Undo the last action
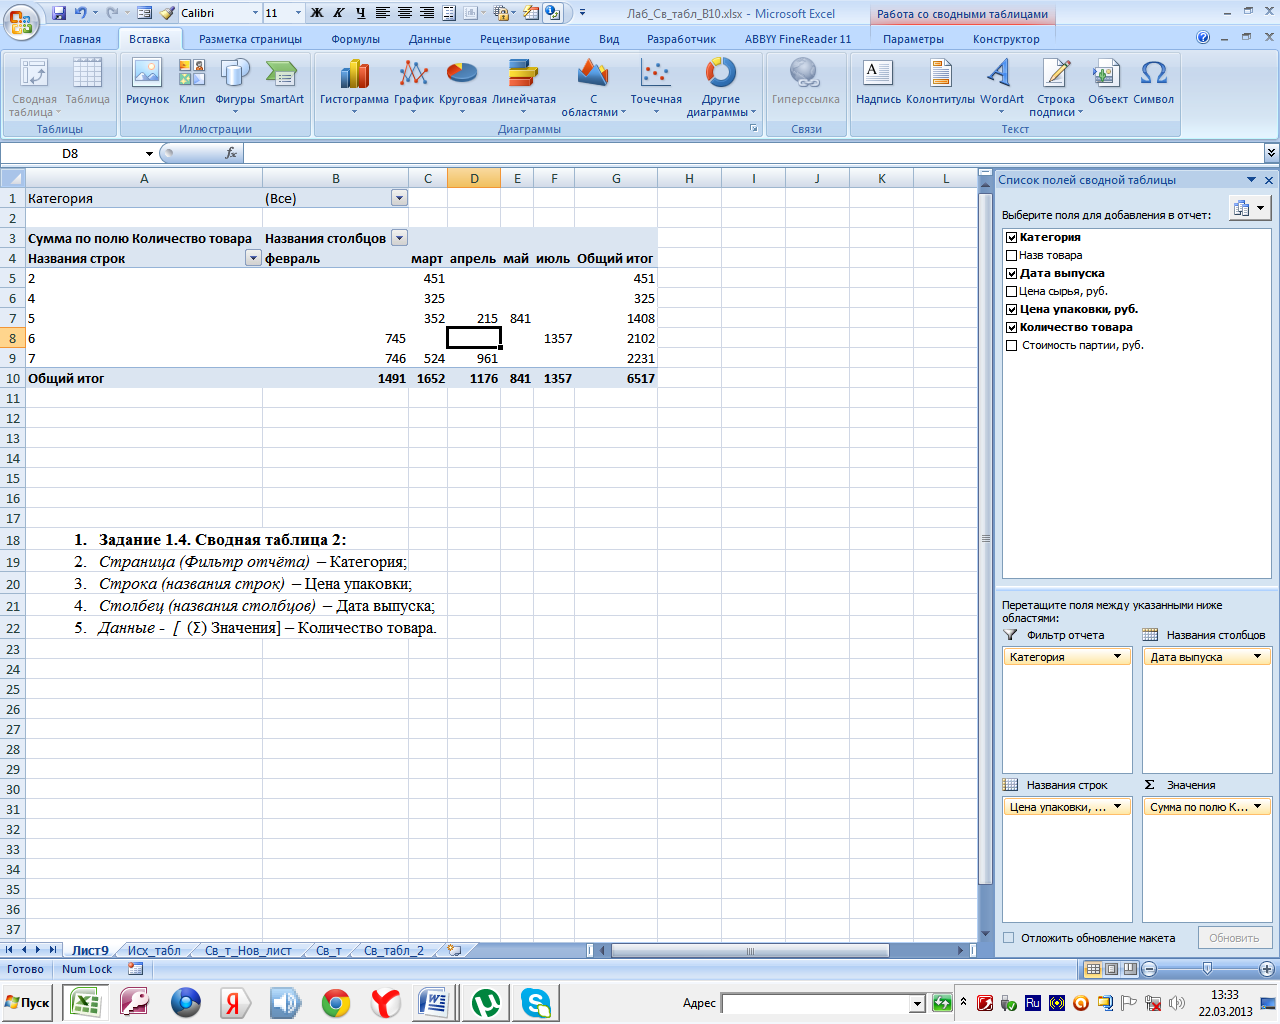Viewport: 1280px width, 1024px height. coord(80,13)
